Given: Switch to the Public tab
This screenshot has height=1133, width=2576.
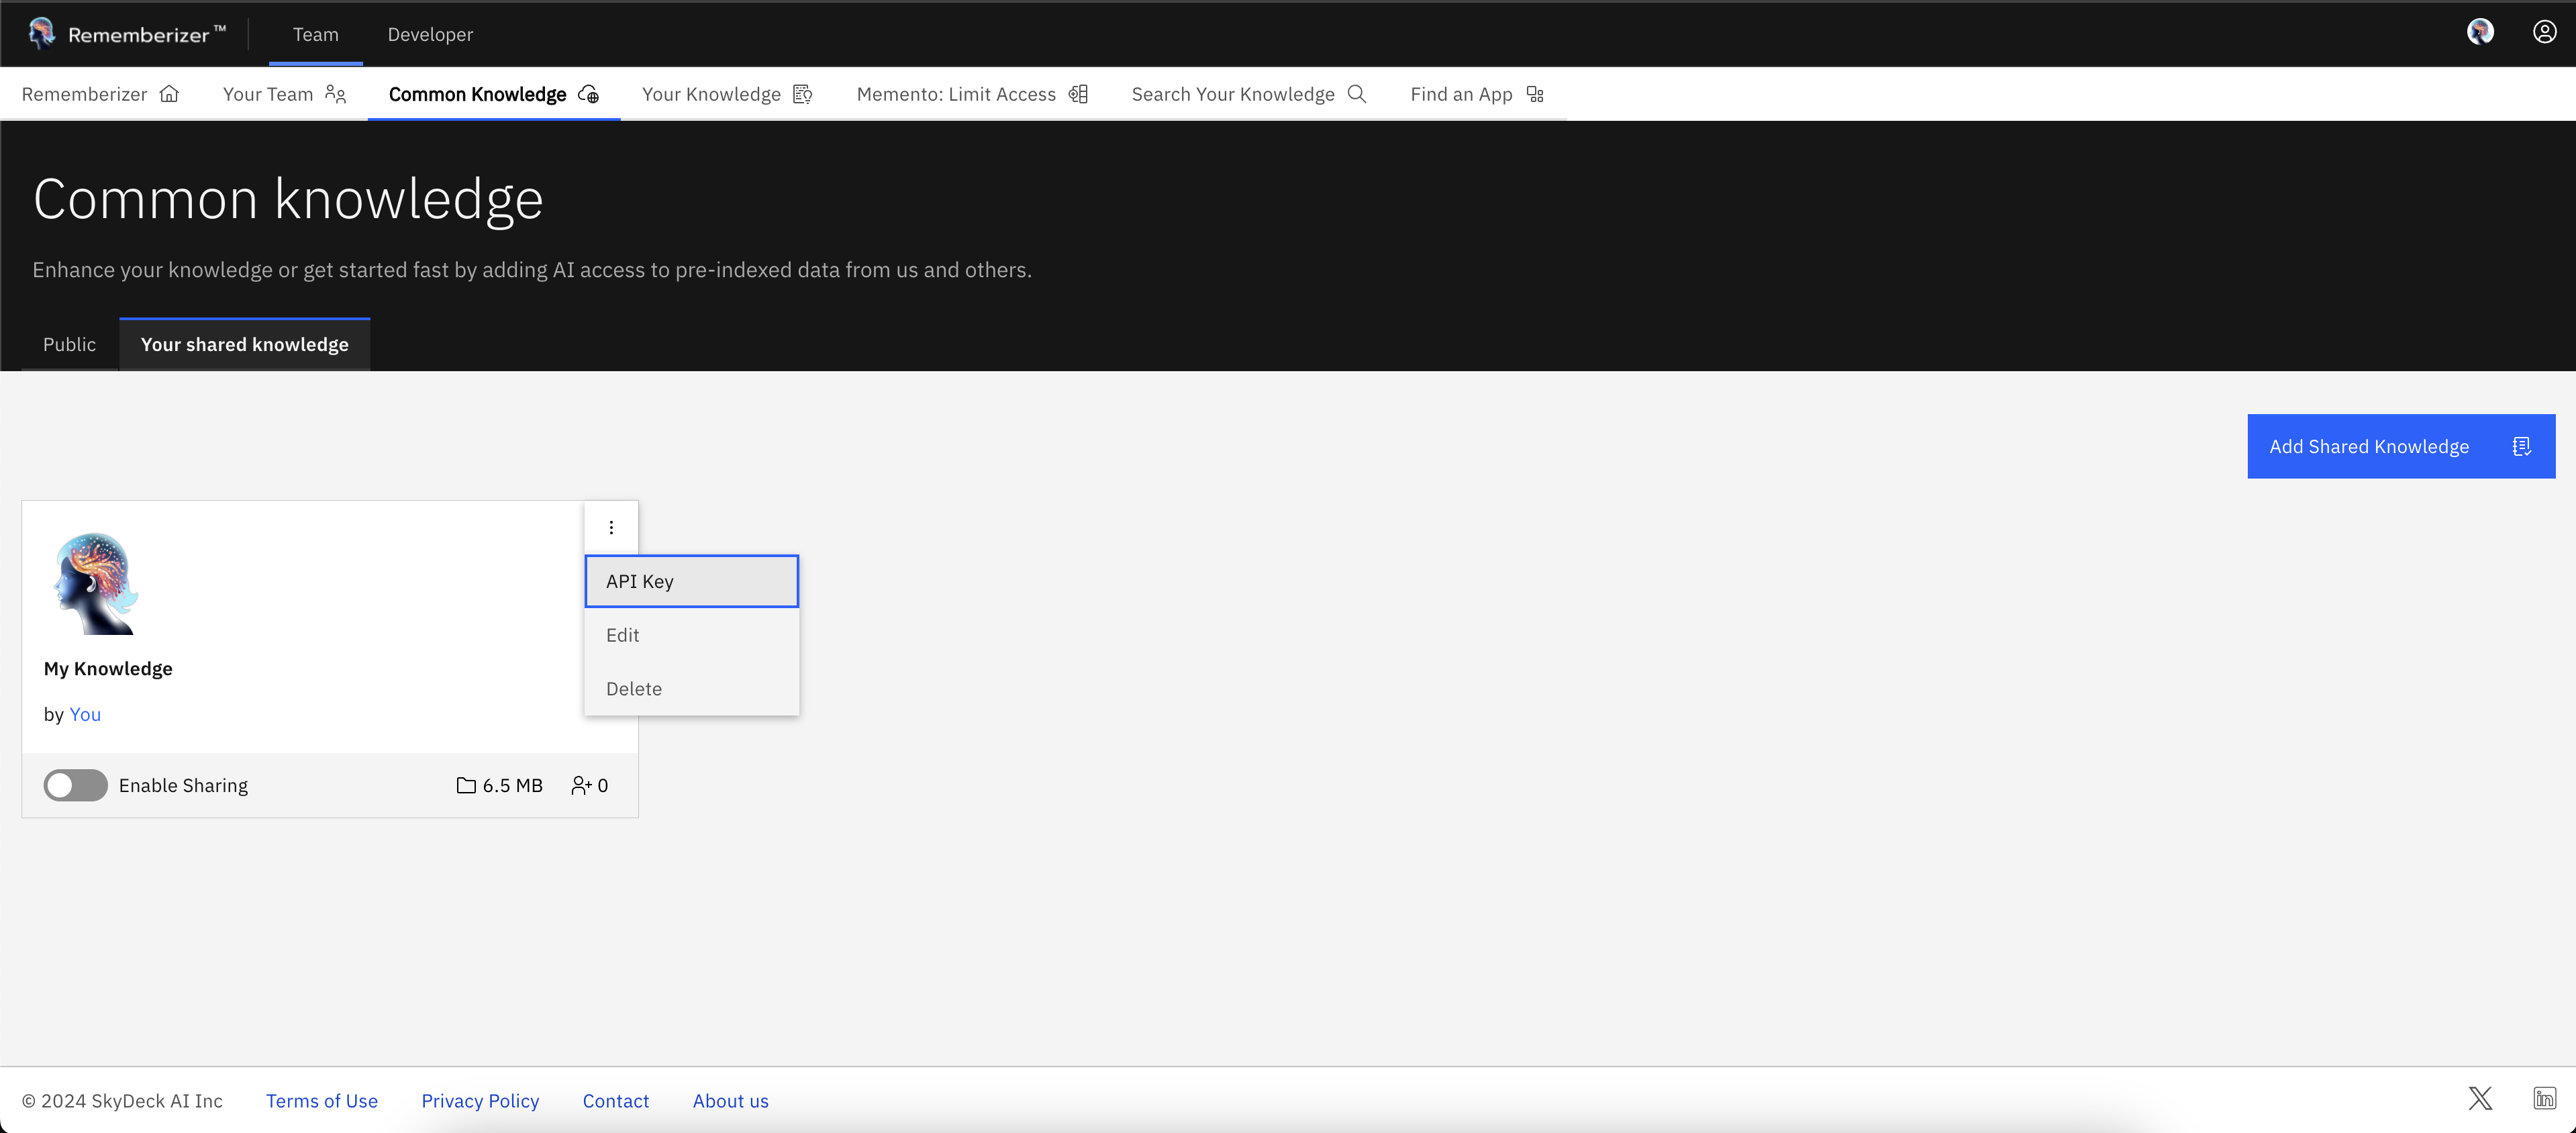Looking at the screenshot, I should [x=69, y=344].
